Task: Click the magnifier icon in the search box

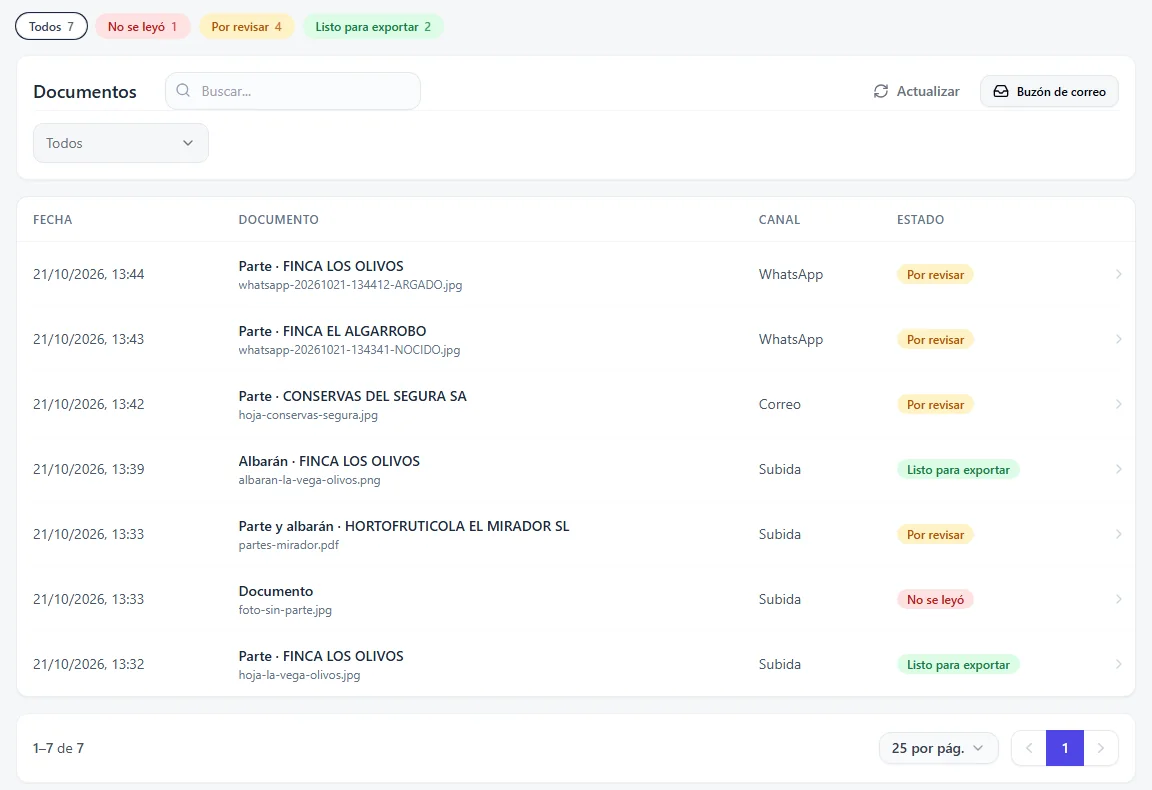Action: (x=183, y=90)
